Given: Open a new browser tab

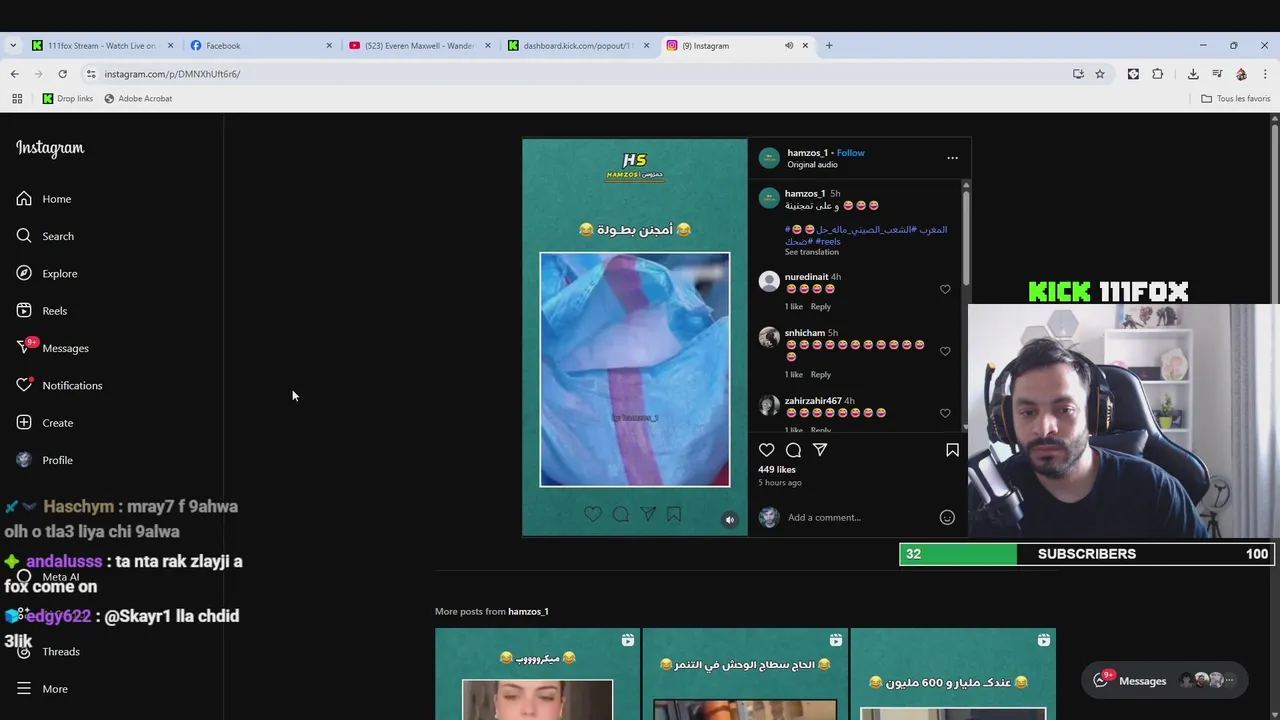Looking at the screenshot, I should tap(829, 45).
